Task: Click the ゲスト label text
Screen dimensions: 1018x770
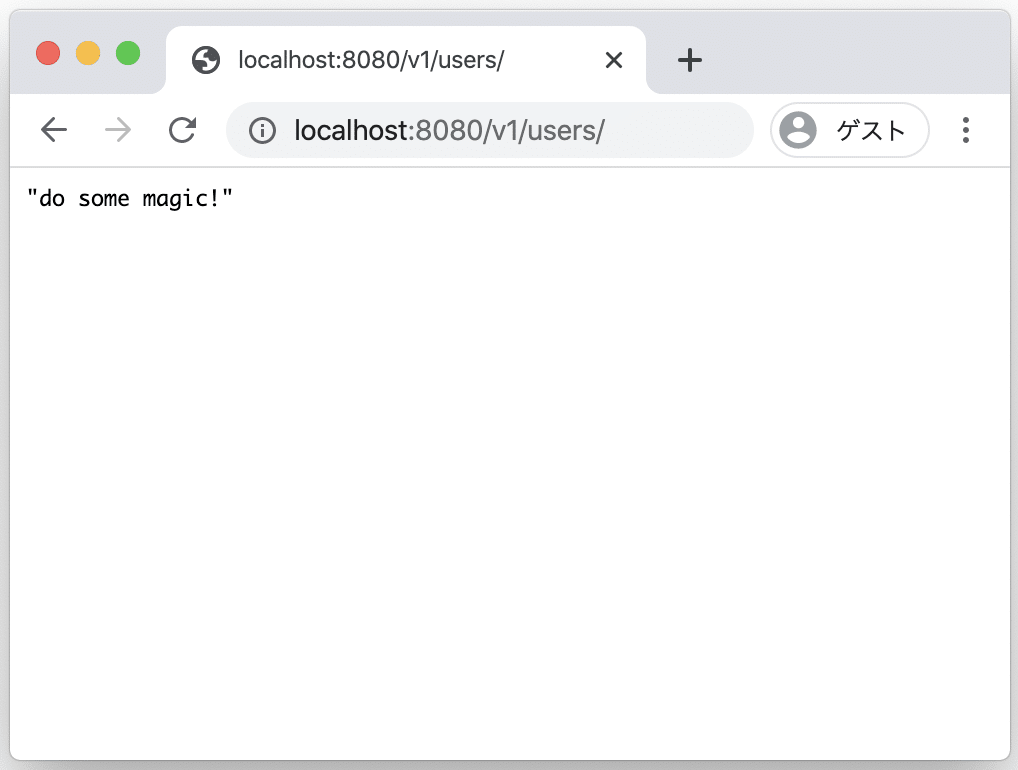Action: coord(871,130)
